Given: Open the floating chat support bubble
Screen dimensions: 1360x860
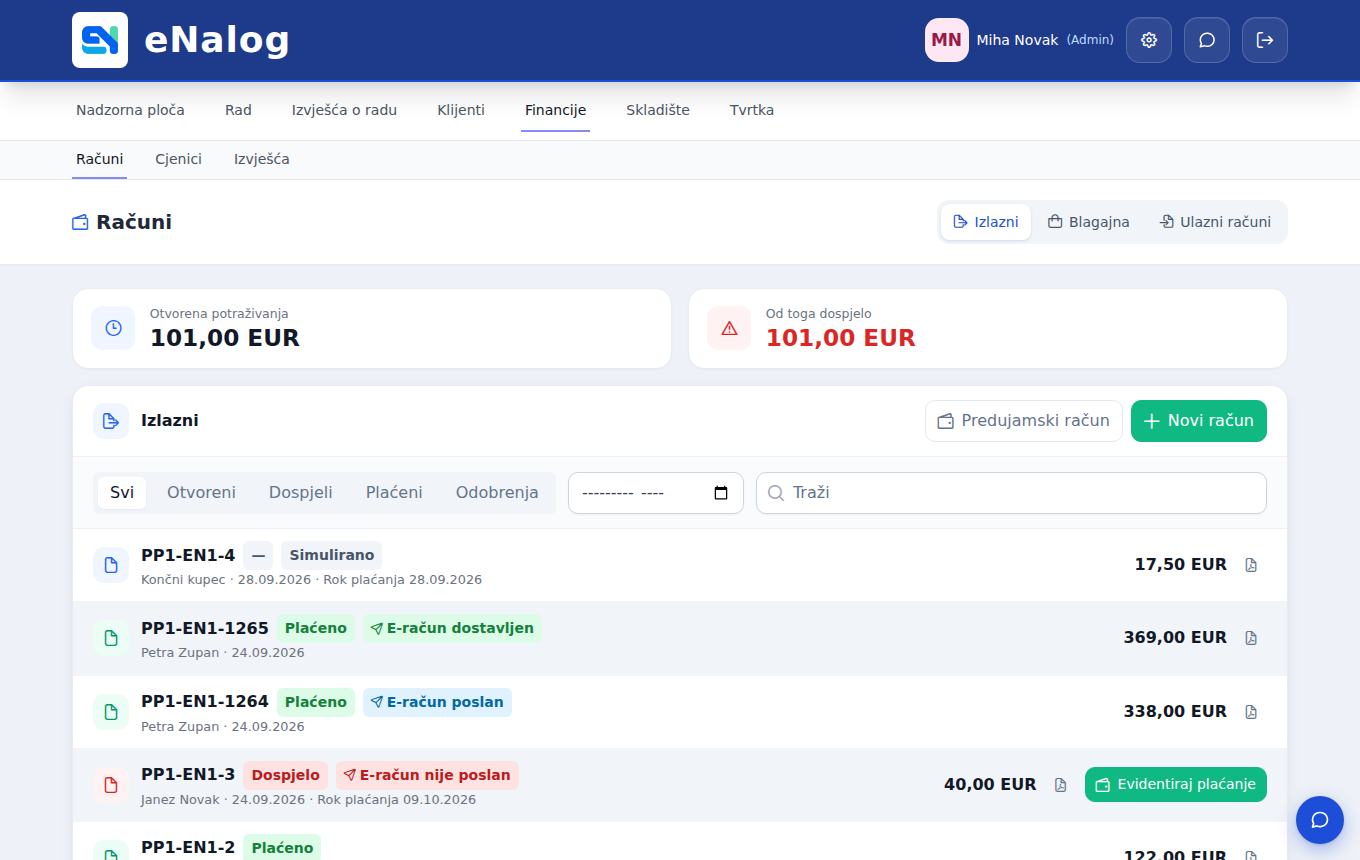Looking at the screenshot, I should [x=1320, y=820].
